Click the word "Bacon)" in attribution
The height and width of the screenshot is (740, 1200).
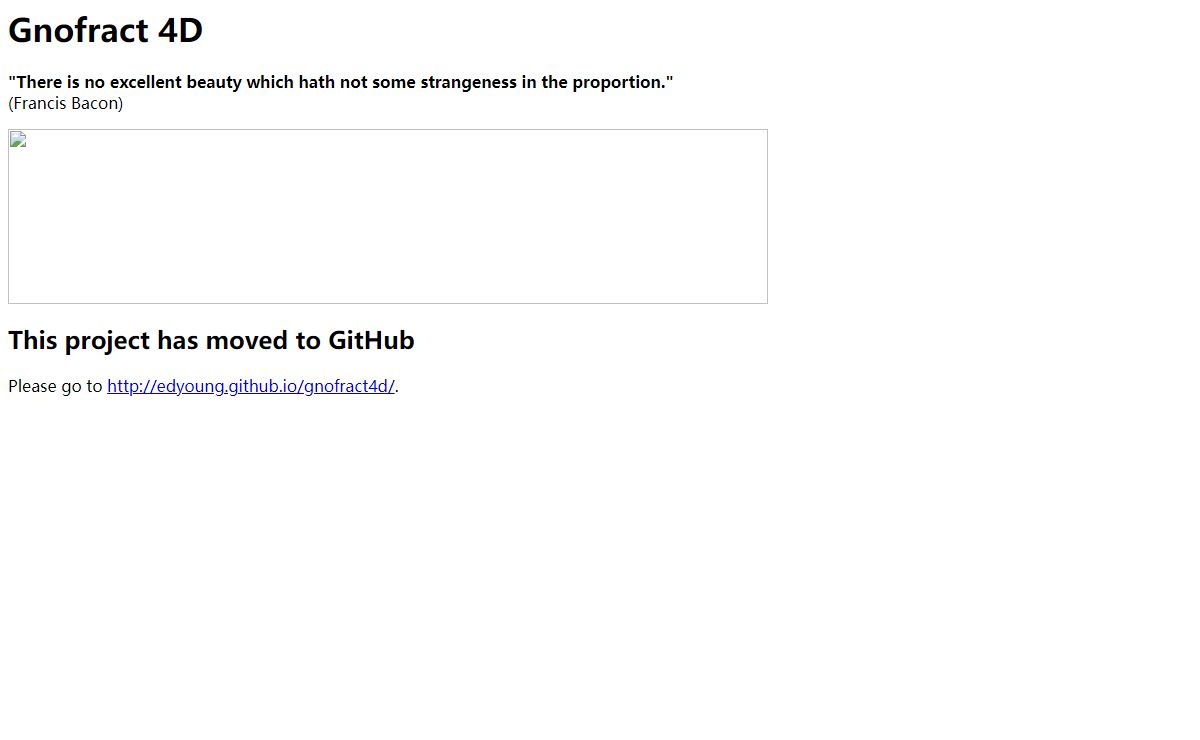97,103
